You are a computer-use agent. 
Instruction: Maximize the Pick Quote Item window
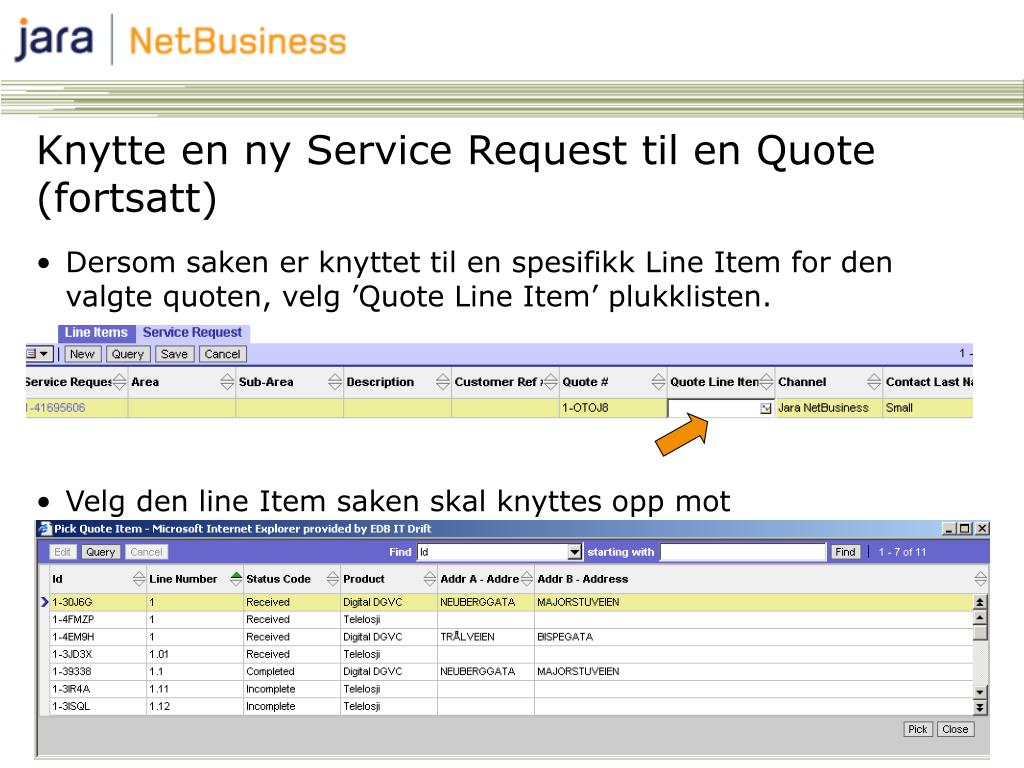pyautogui.click(x=965, y=528)
